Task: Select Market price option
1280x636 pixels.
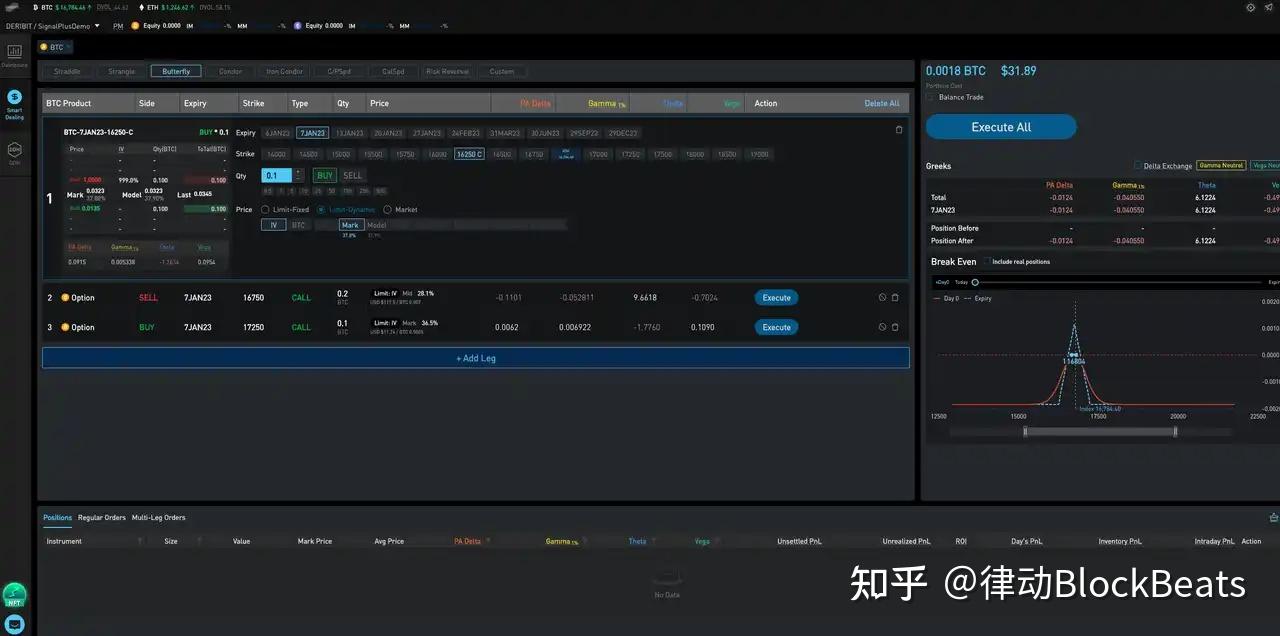Action: pyautogui.click(x=401, y=210)
